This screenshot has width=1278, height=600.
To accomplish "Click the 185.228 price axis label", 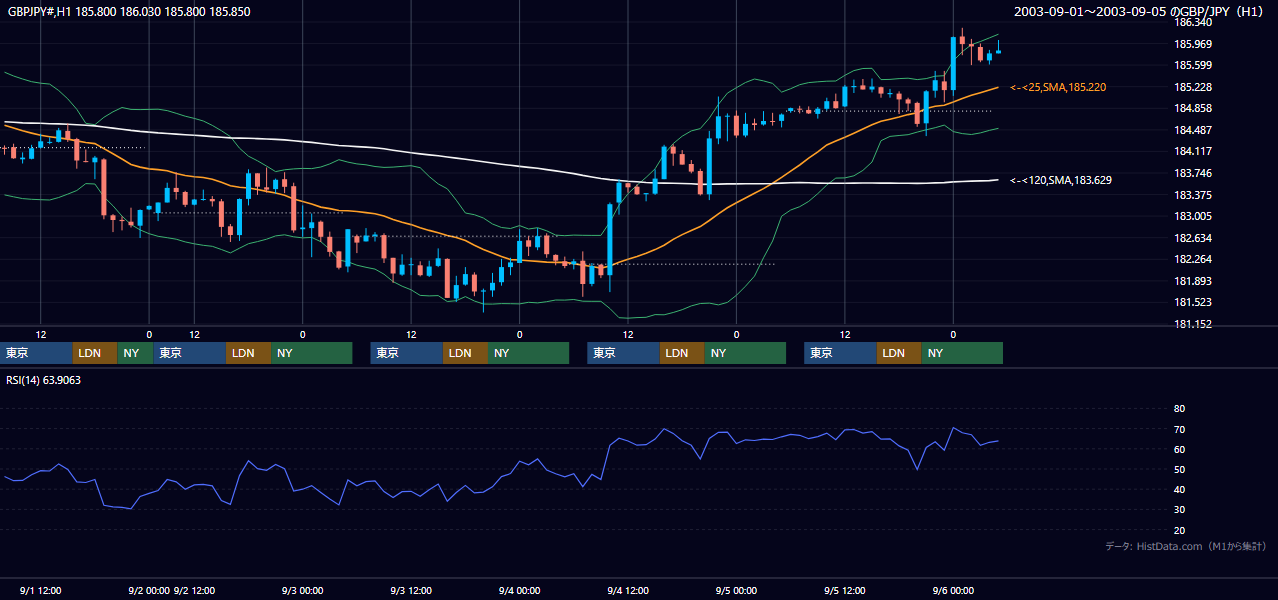I will pos(1193,87).
